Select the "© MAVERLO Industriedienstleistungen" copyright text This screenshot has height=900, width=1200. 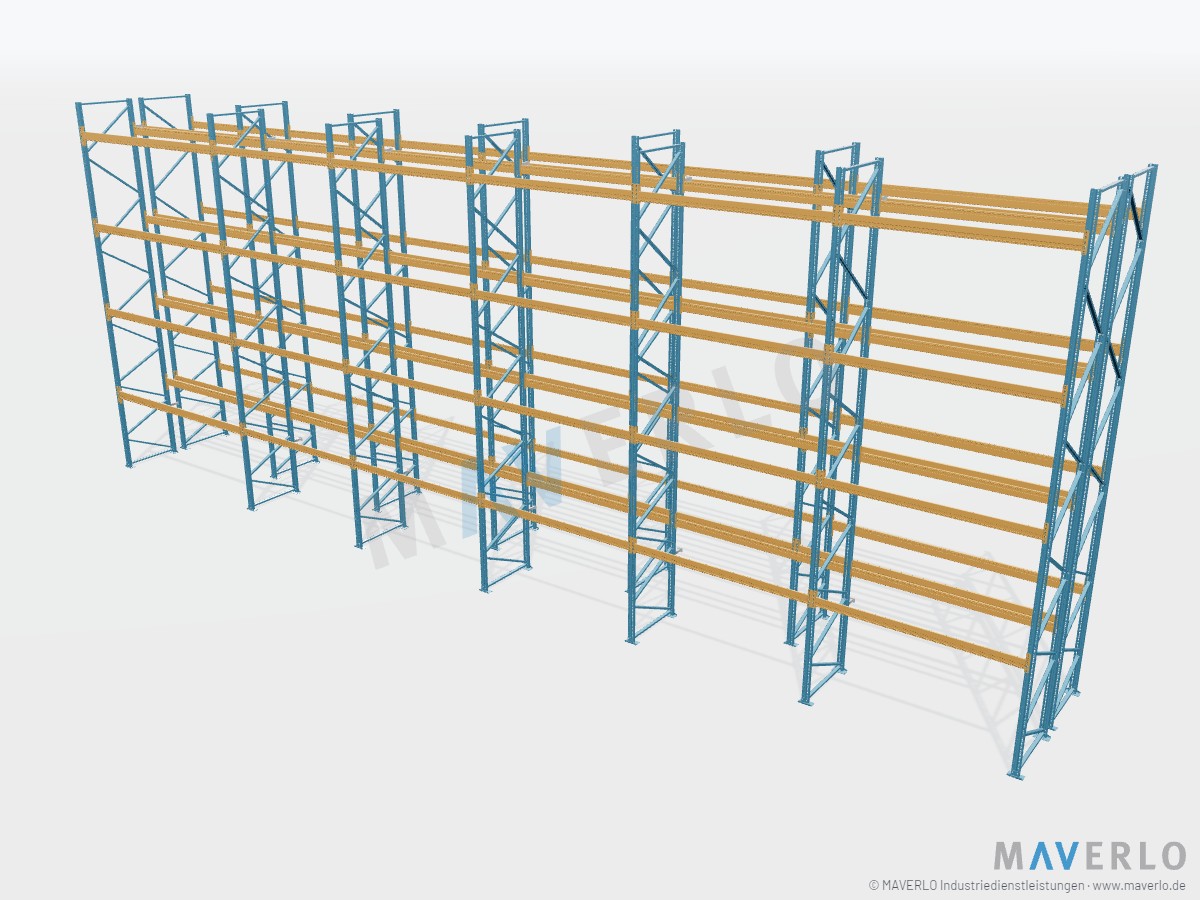(976, 886)
